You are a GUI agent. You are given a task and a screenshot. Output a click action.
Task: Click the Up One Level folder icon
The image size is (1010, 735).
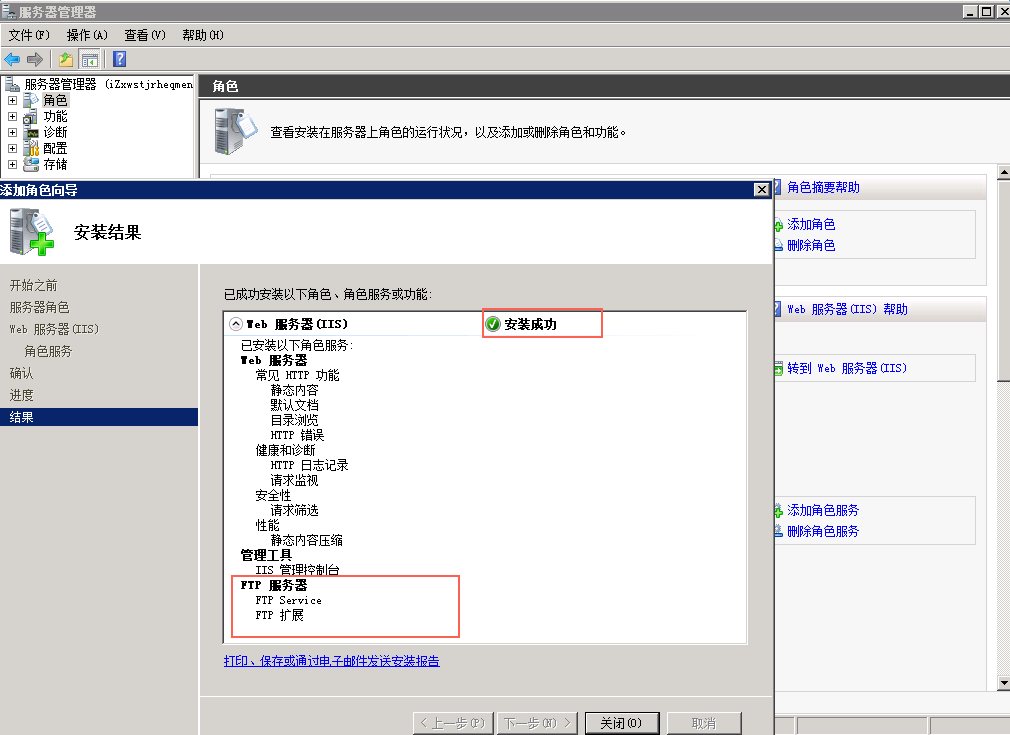(x=66, y=59)
